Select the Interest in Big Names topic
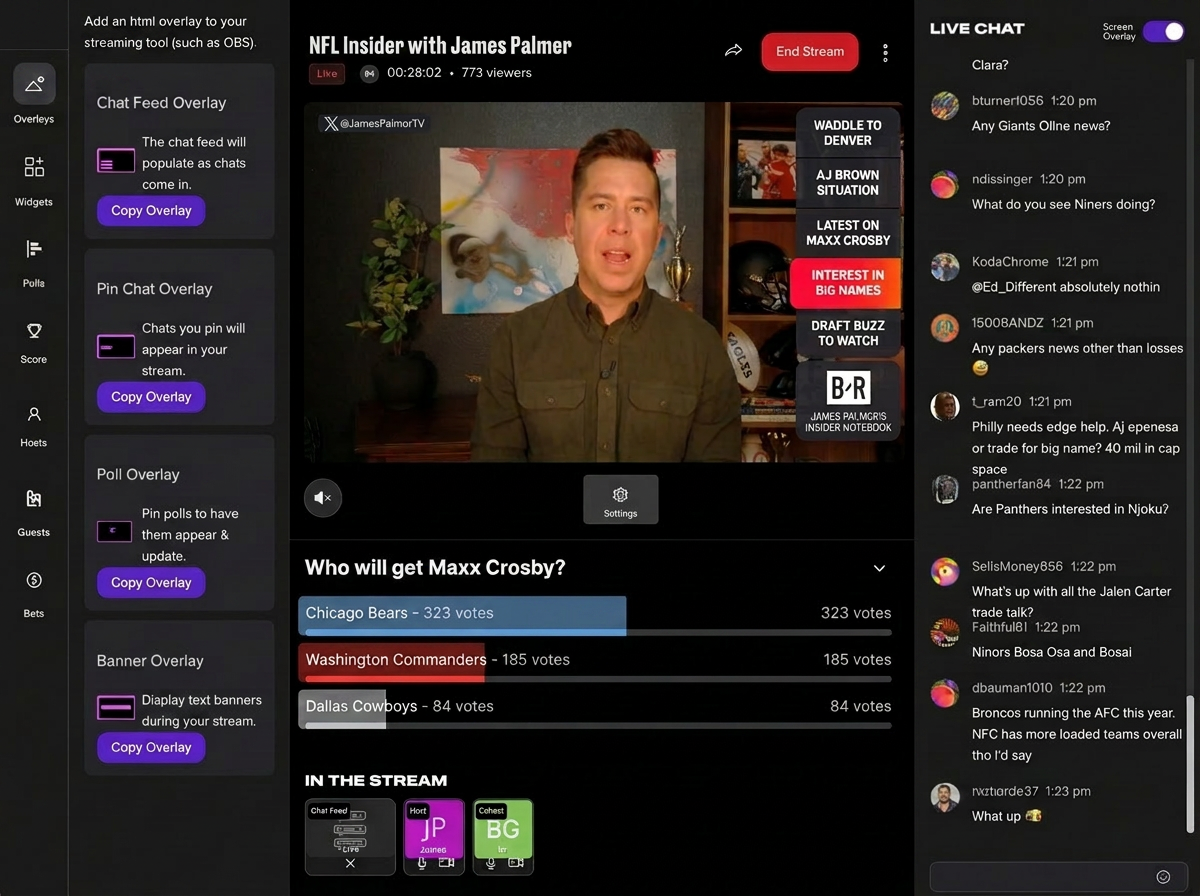The image size is (1200, 896). click(x=845, y=283)
